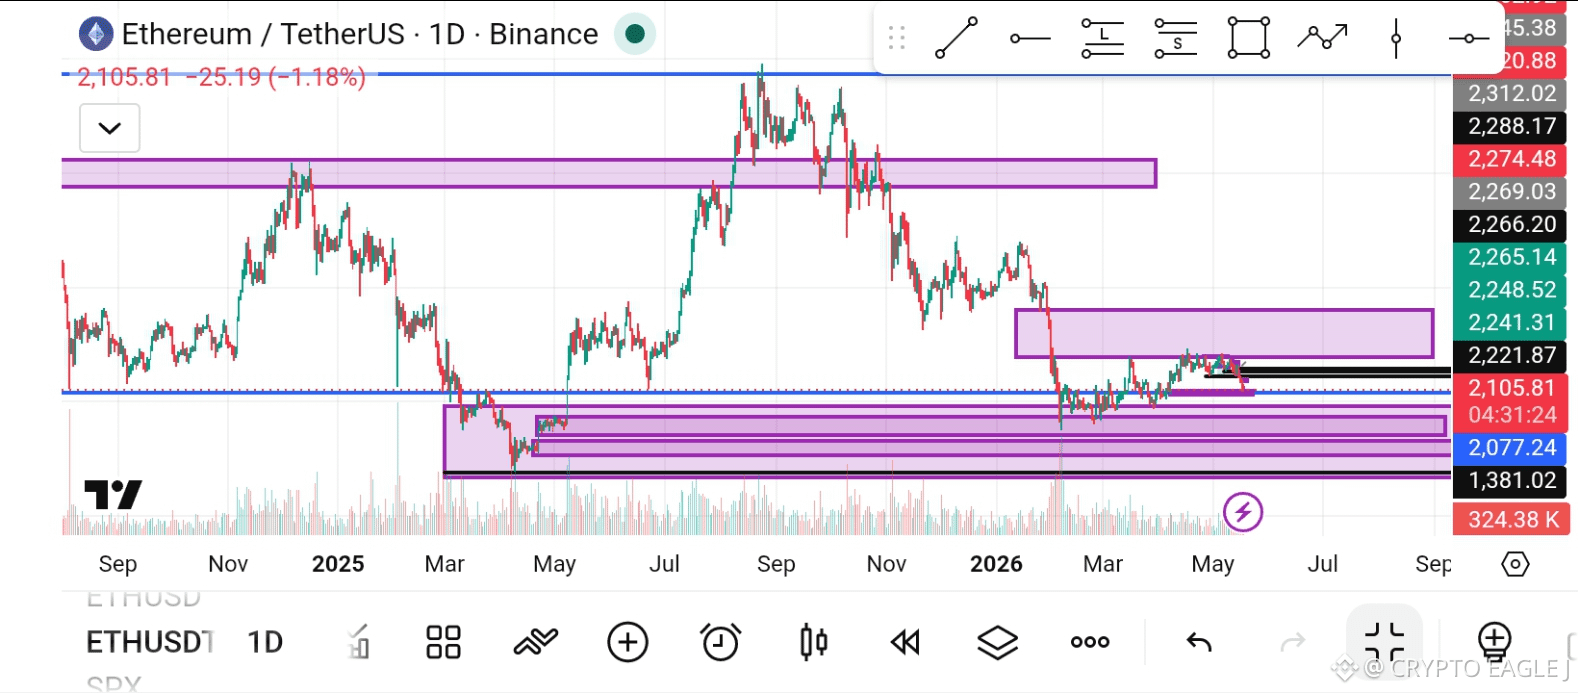Select the path arrow drawing tool
This screenshot has height=693, width=1578.
click(1322, 38)
